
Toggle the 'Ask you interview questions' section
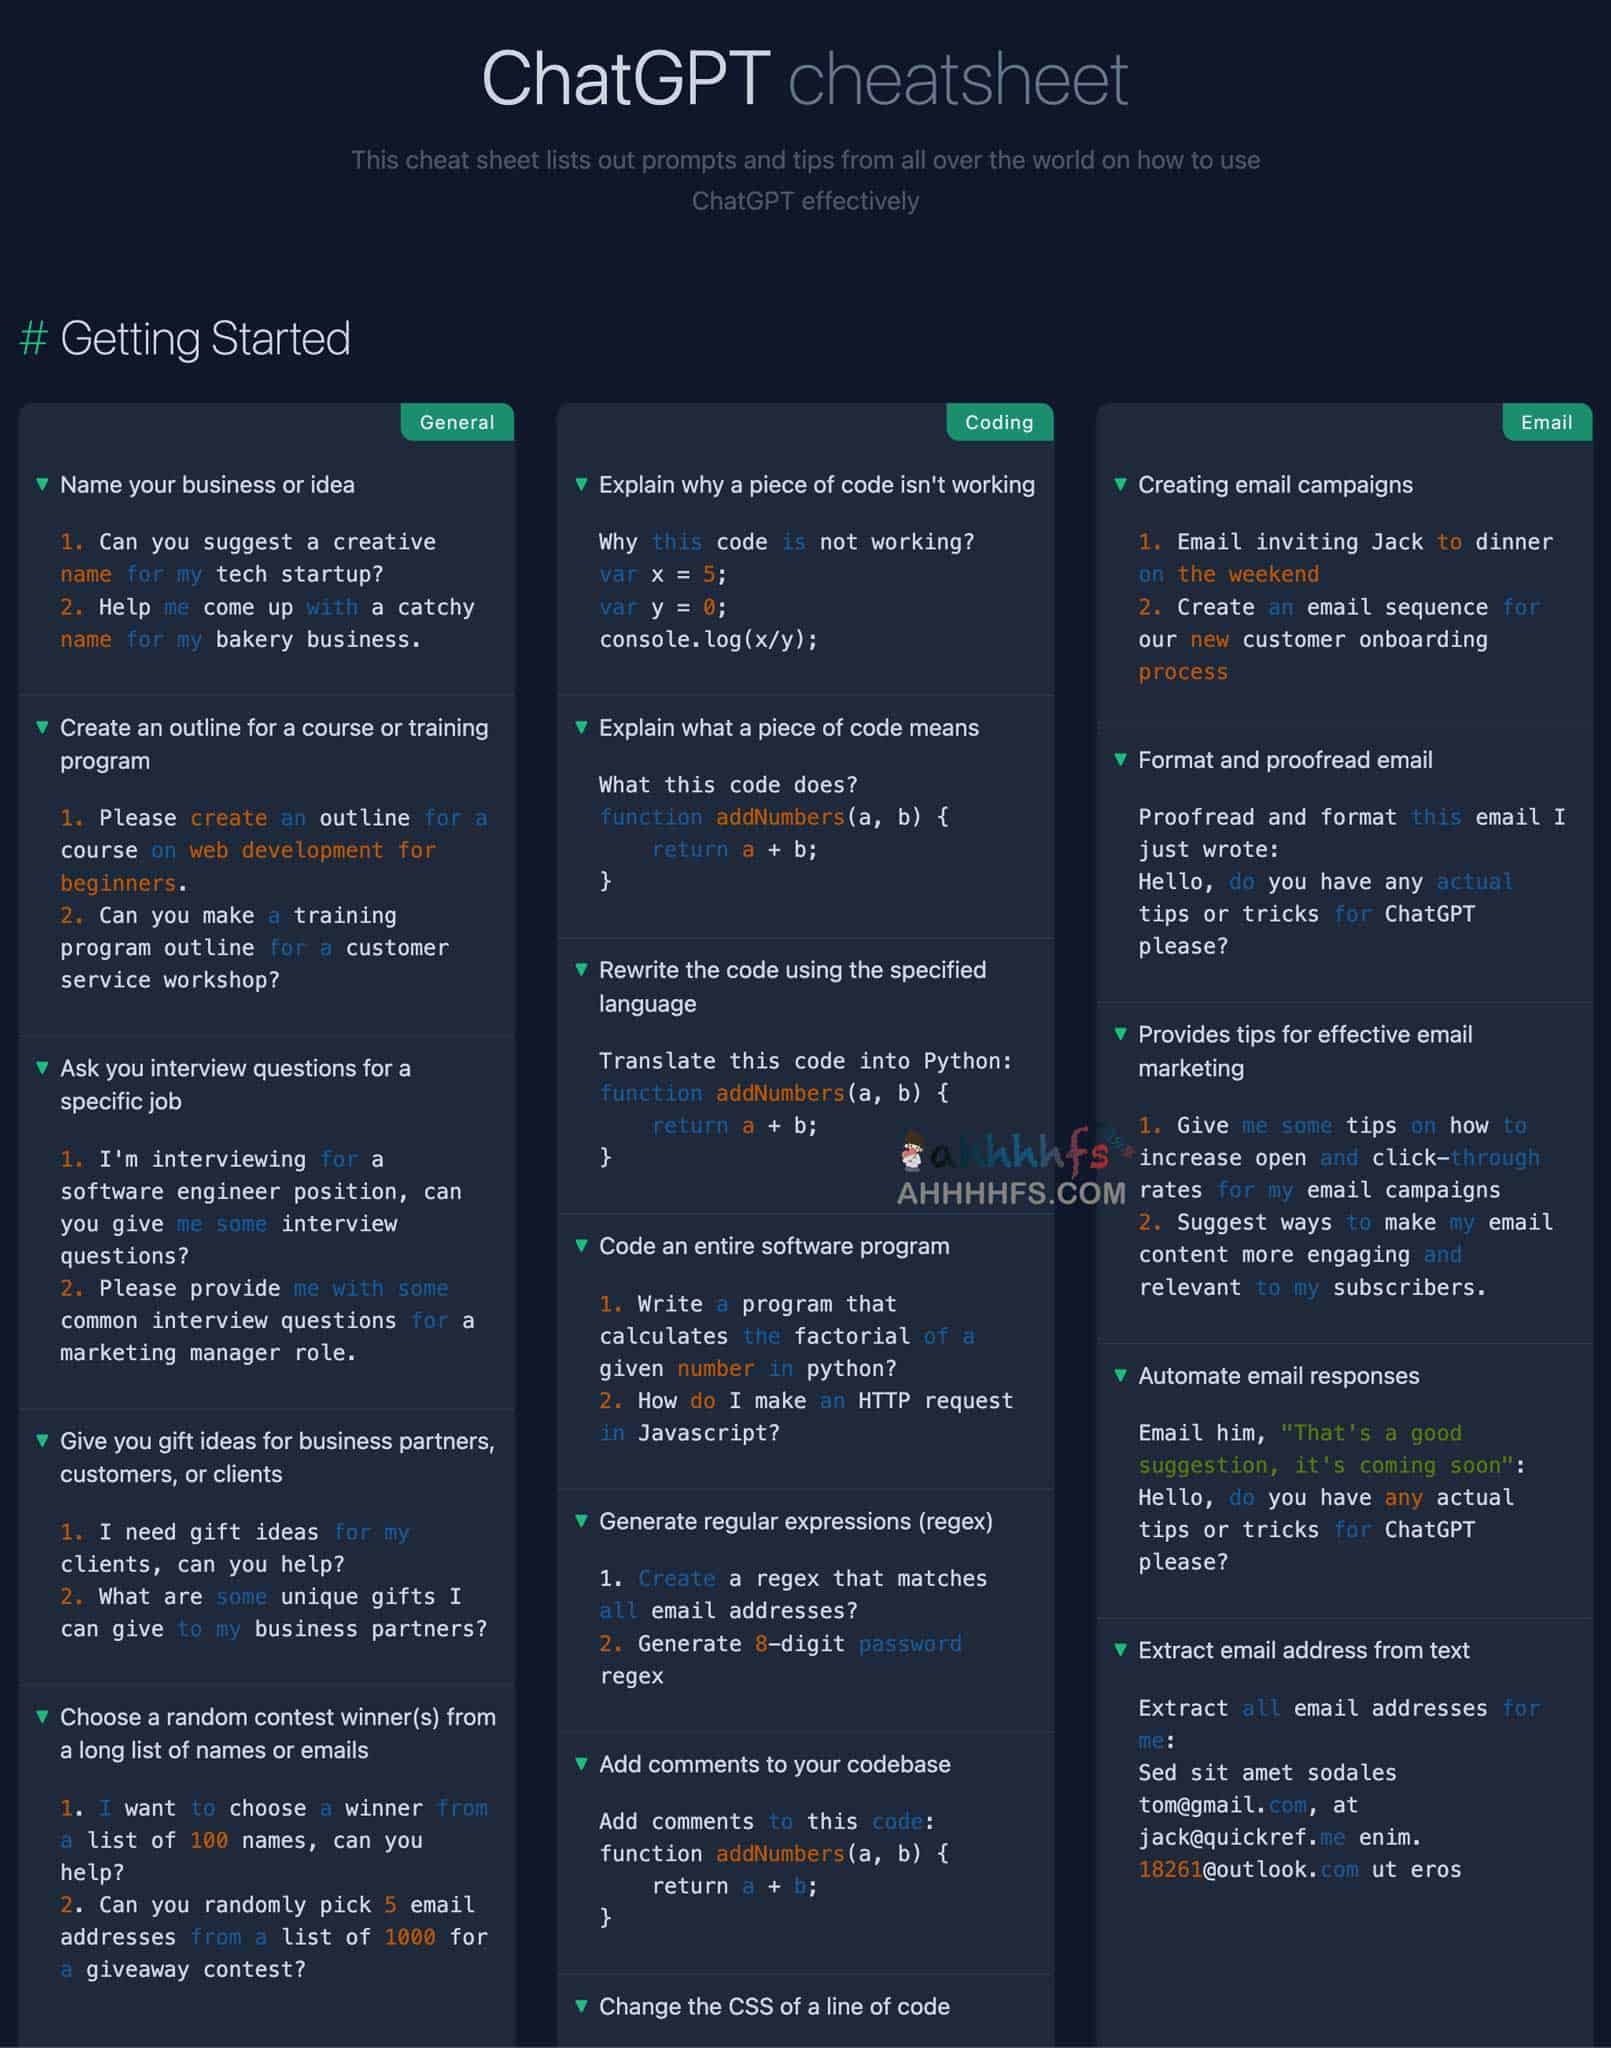tap(41, 1069)
